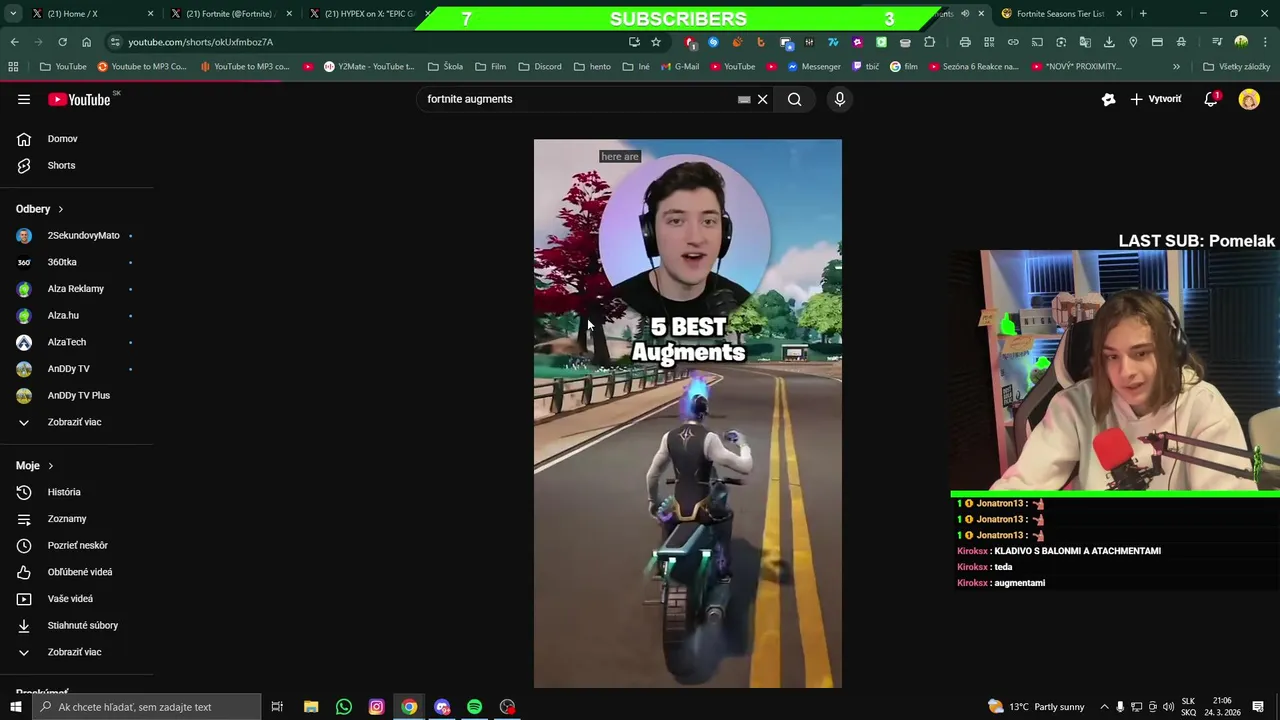Open the Film bookmarks folder
Image resolution: width=1280 pixels, height=720 pixels.
click(x=491, y=67)
